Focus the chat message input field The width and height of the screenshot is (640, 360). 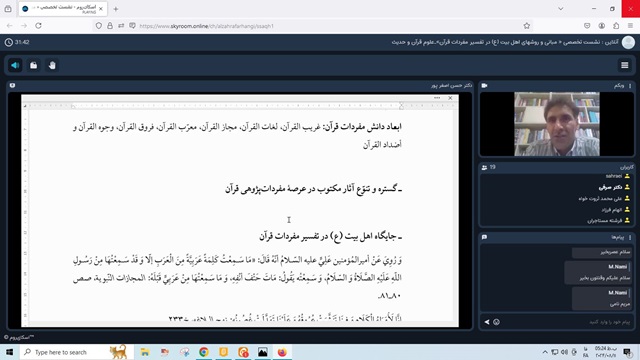tap(567, 322)
